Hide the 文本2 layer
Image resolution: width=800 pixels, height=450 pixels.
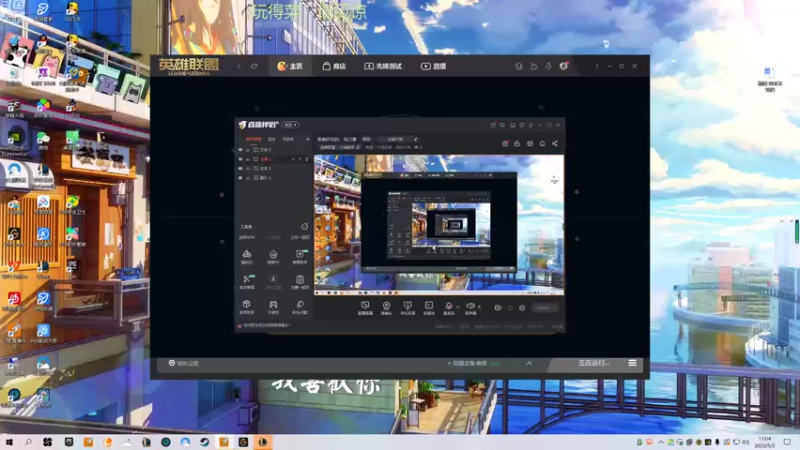[x=240, y=168]
